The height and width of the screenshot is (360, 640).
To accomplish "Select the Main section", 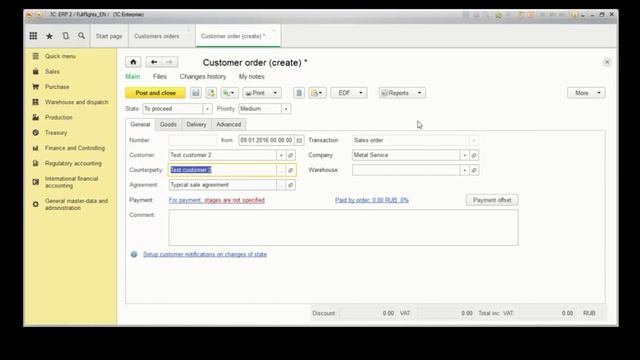I will point(133,77).
